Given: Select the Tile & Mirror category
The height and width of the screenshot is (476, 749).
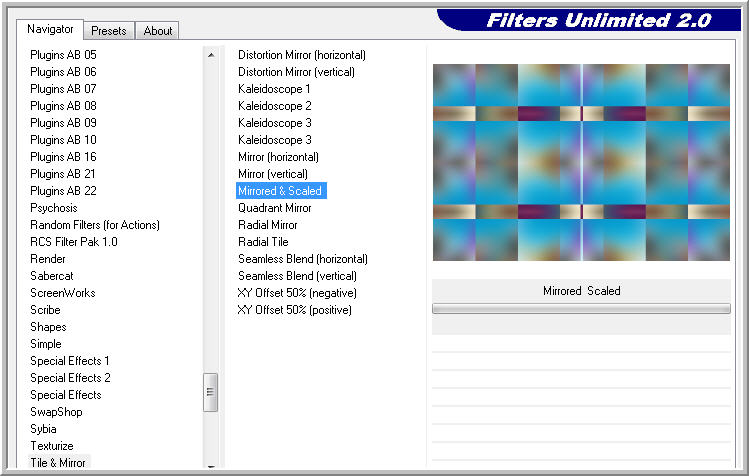Looking at the screenshot, I should tap(57, 463).
